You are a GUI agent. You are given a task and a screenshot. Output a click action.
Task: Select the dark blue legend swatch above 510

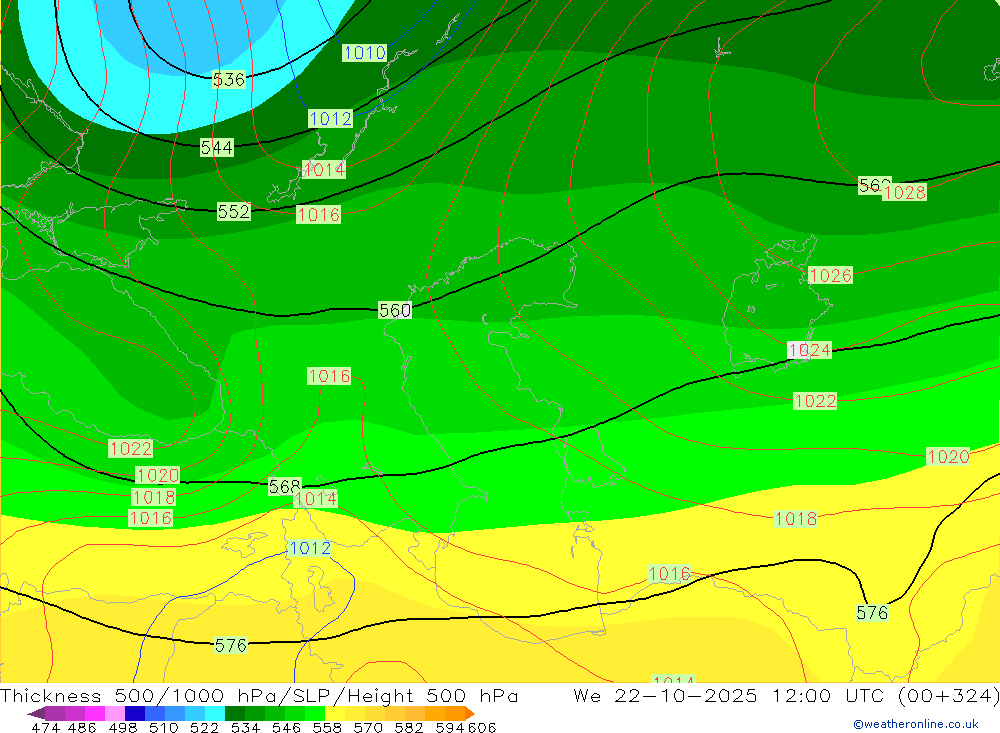135,713
